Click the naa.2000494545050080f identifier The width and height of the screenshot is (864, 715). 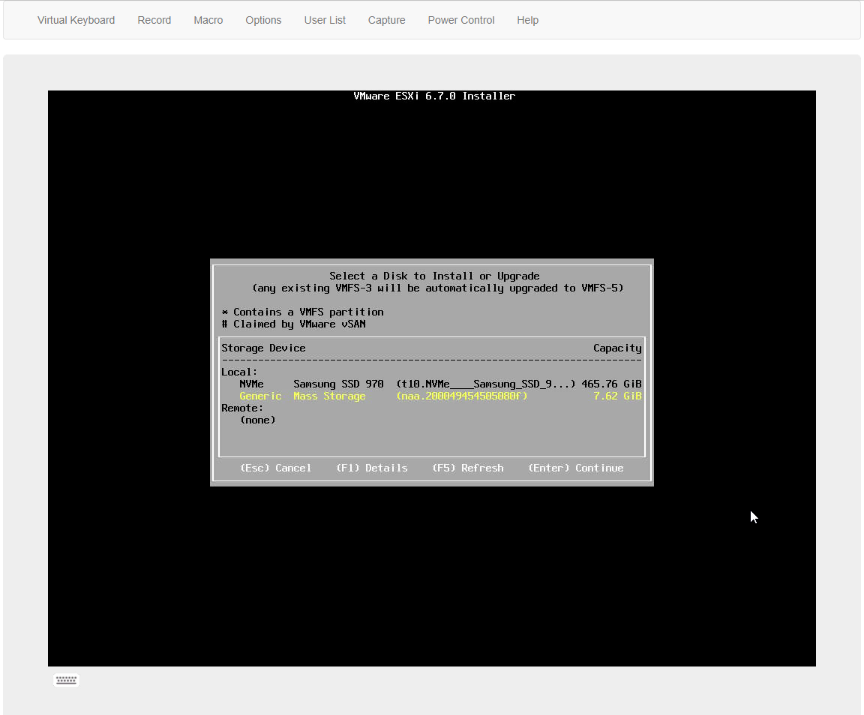tap(462, 396)
